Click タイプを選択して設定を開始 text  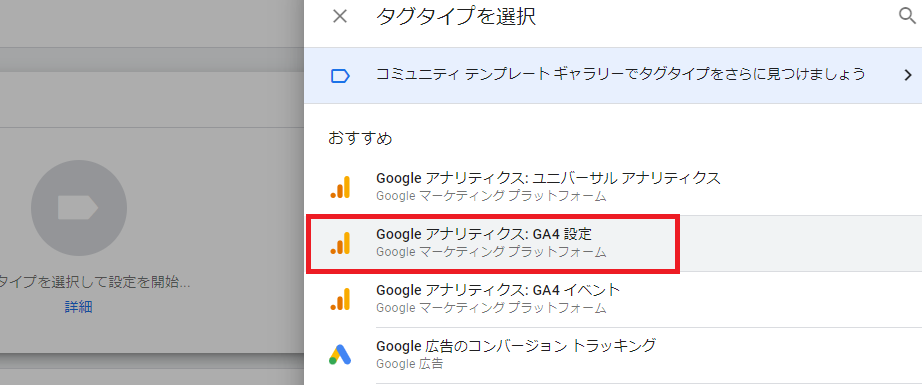pyautogui.click(x=95, y=282)
